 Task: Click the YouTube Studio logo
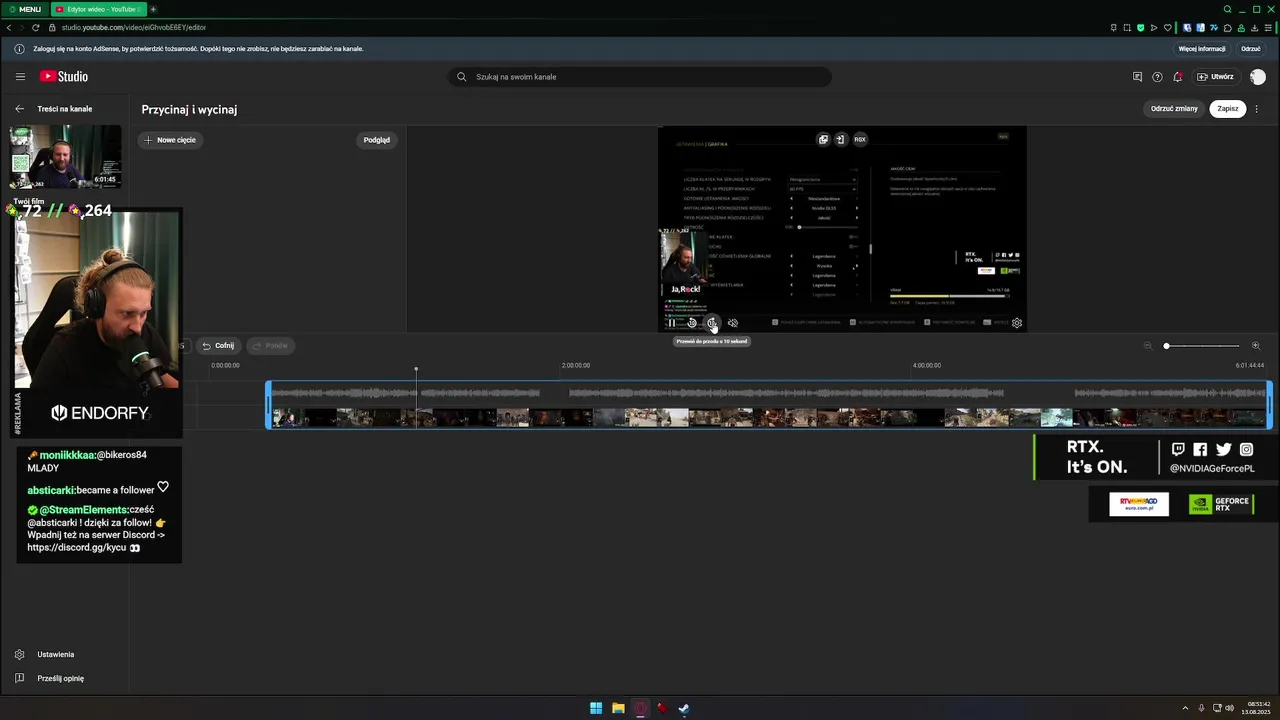64,77
